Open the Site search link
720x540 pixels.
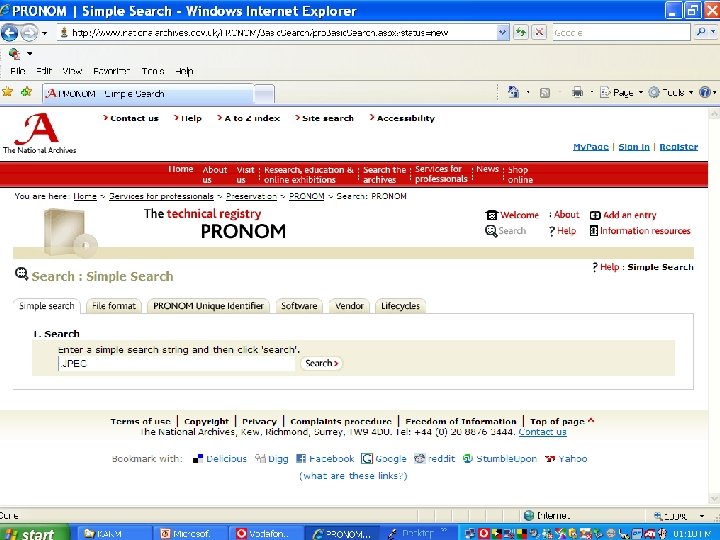tap(328, 118)
